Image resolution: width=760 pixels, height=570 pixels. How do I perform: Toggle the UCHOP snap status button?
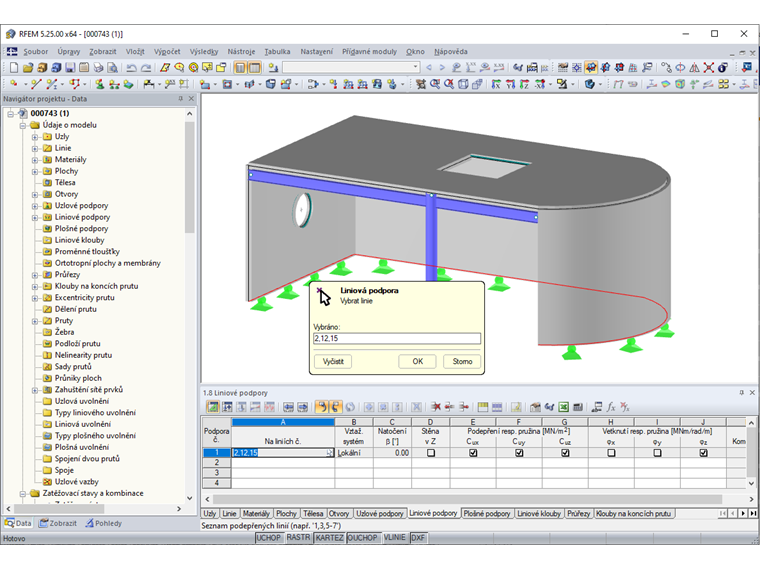click(x=269, y=538)
